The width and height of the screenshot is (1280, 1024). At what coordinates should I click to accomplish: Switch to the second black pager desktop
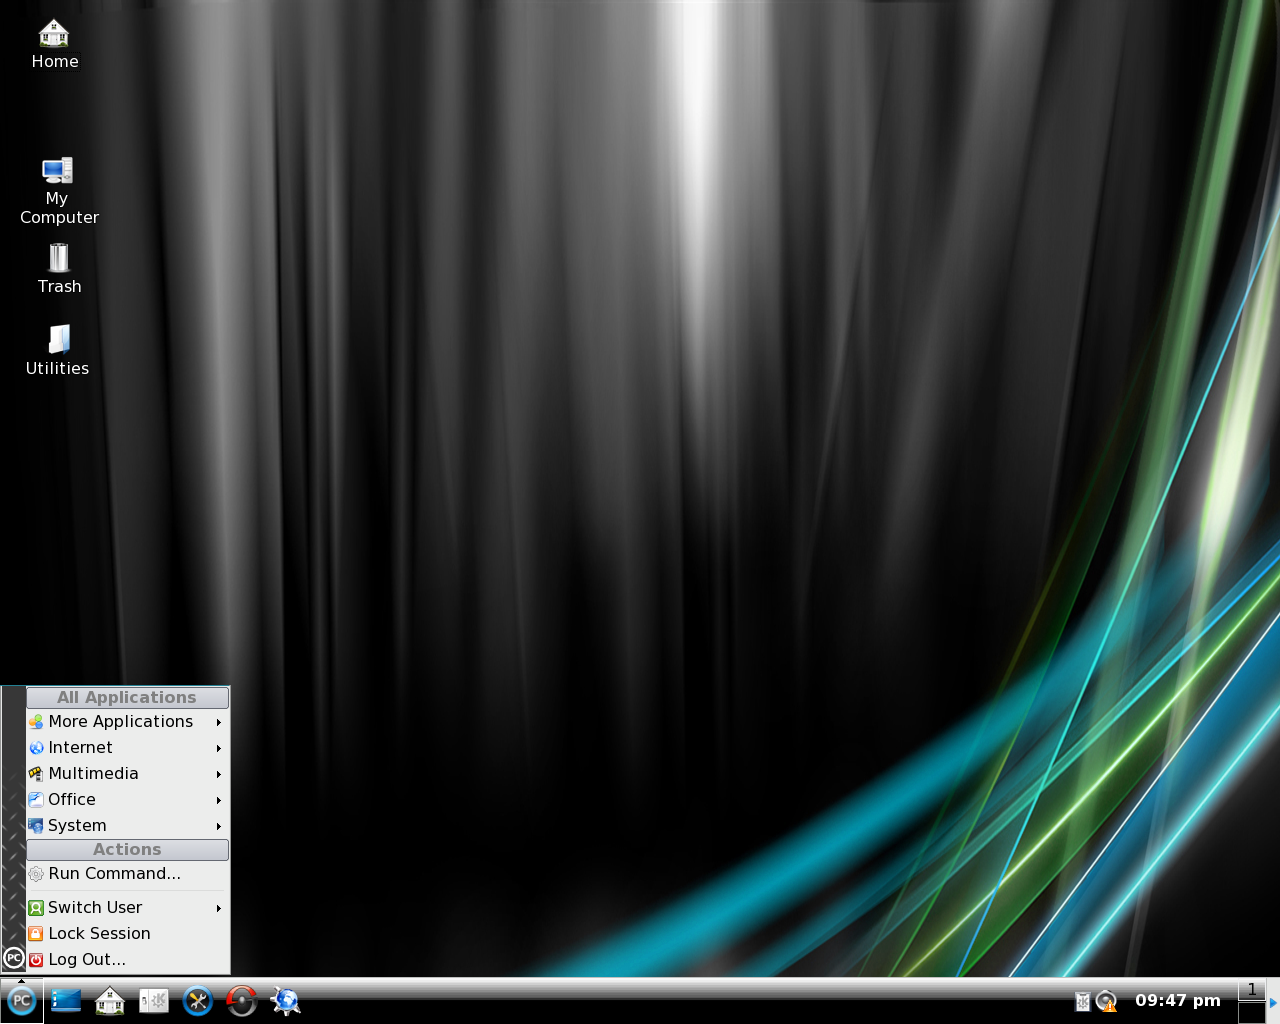click(x=1251, y=1012)
